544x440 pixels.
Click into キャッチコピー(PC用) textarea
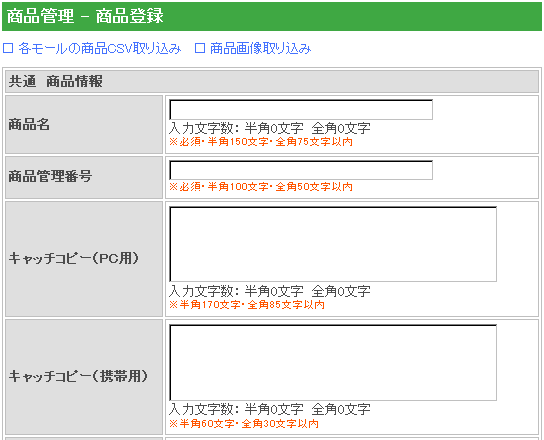[x=333, y=244]
